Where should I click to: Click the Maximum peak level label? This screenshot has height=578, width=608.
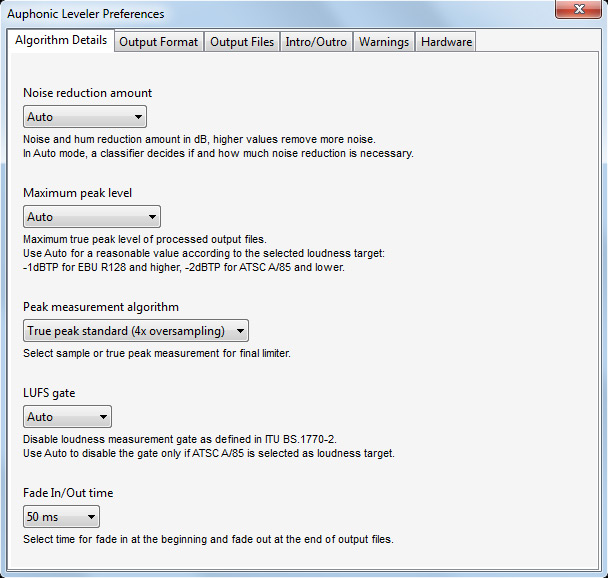tap(78, 193)
